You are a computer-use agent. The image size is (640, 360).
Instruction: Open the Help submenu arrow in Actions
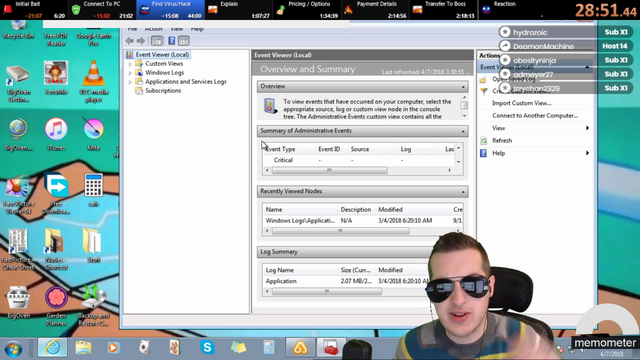click(587, 153)
